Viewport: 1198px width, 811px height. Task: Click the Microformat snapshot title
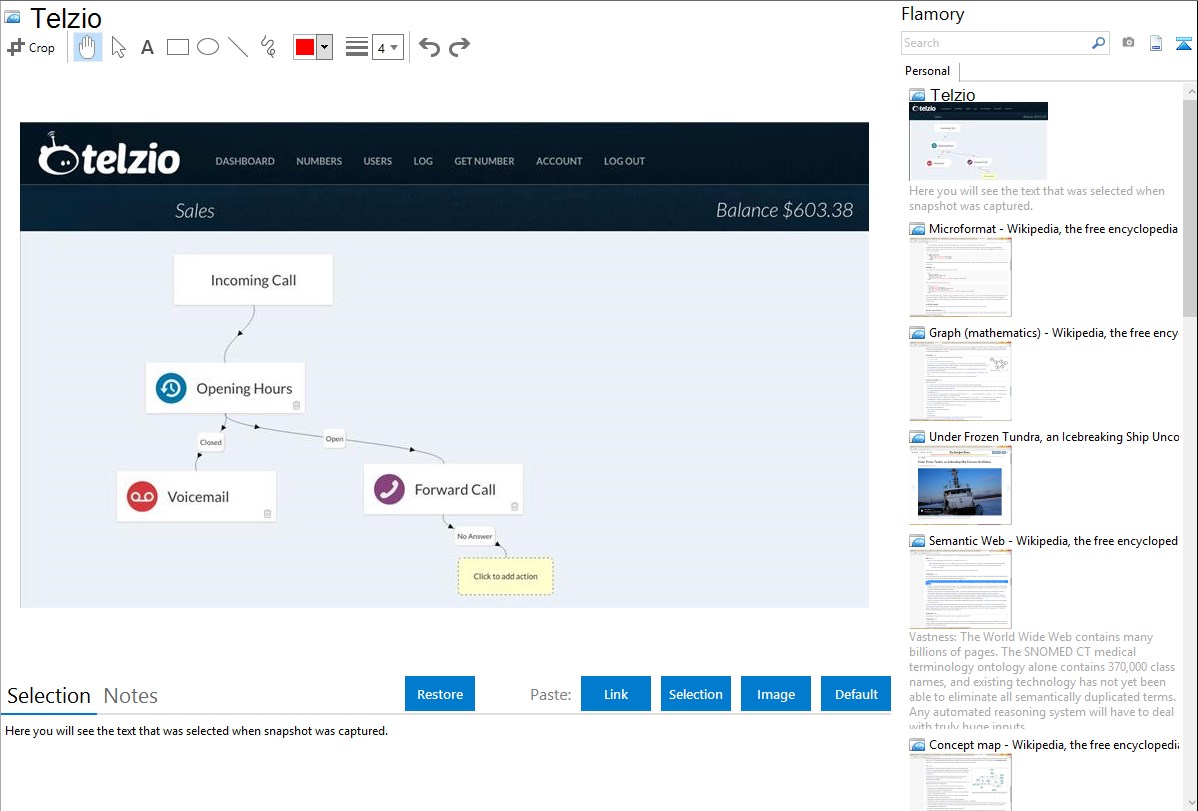tap(1053, 229)
